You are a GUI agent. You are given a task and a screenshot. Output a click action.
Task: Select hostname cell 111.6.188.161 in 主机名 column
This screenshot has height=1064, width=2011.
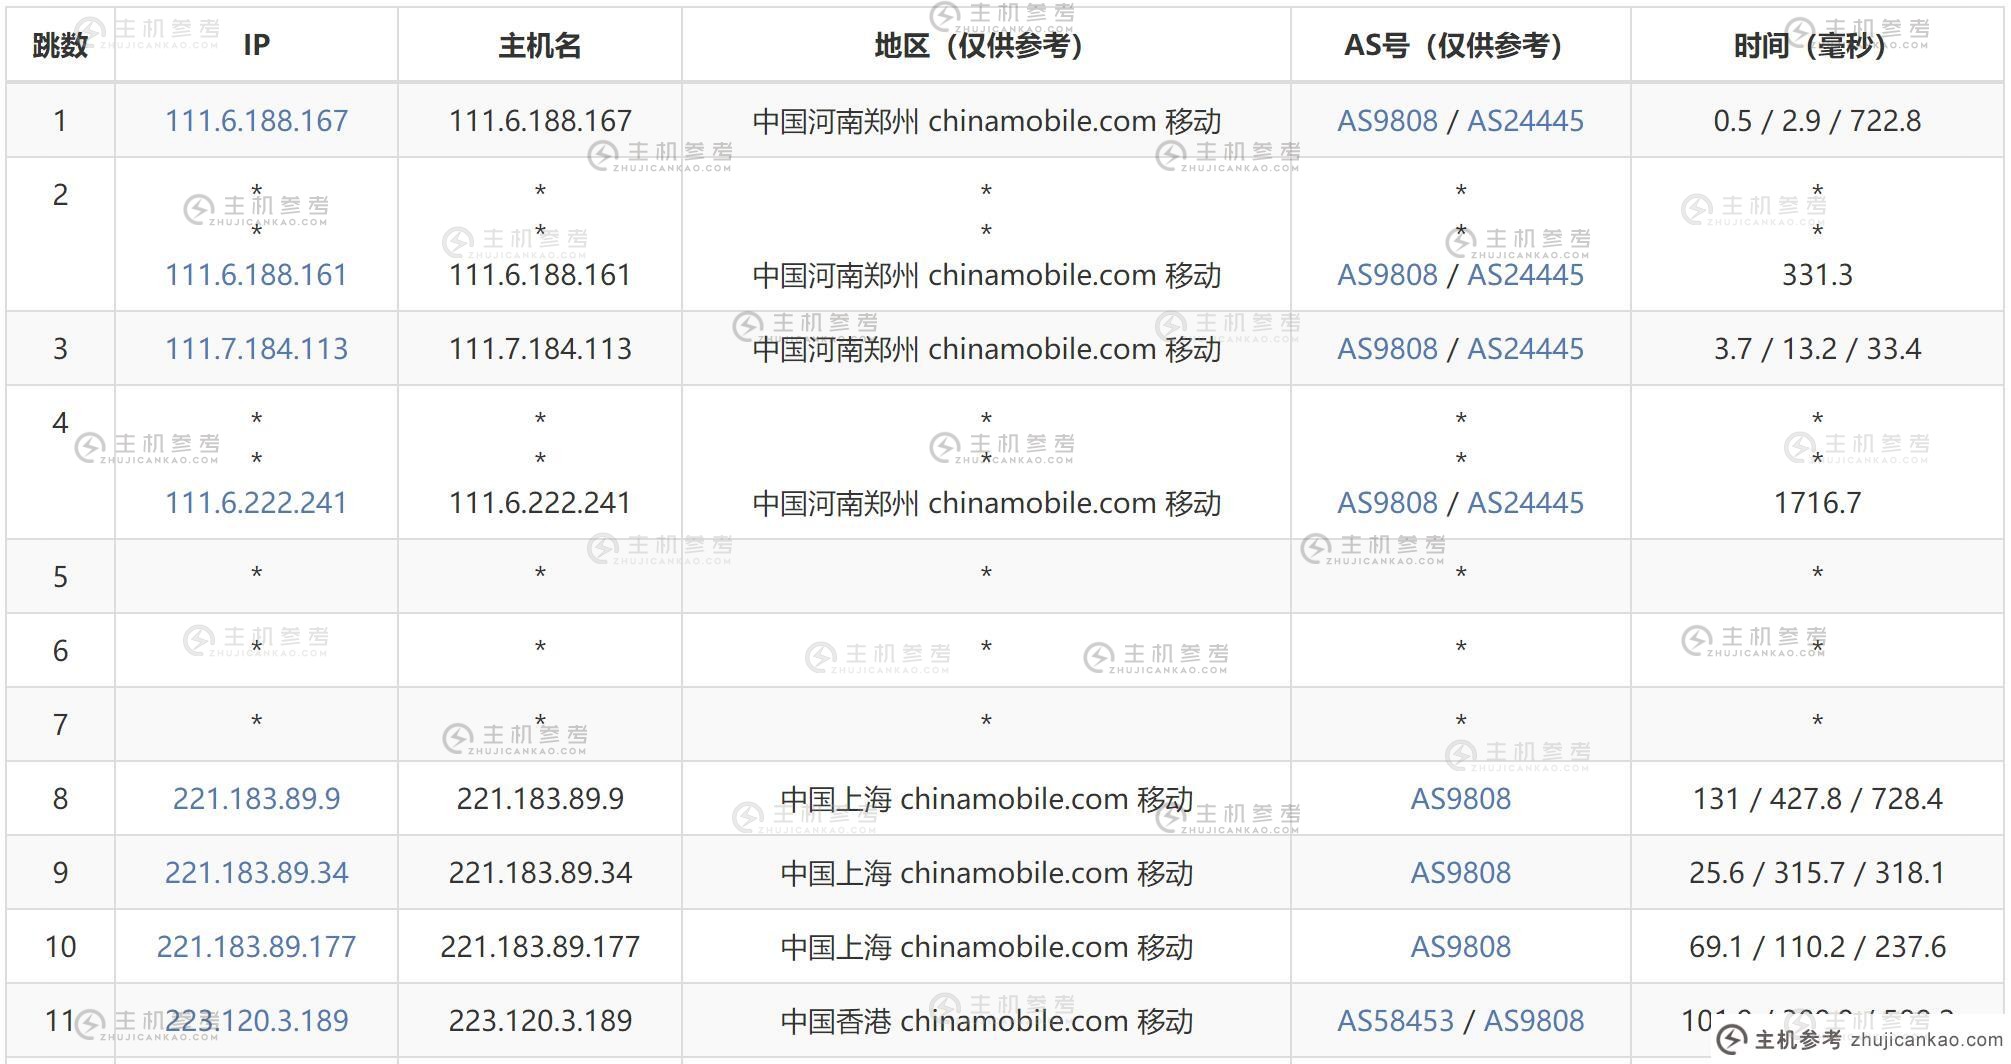pyautogui.click(x=540, y=275)
